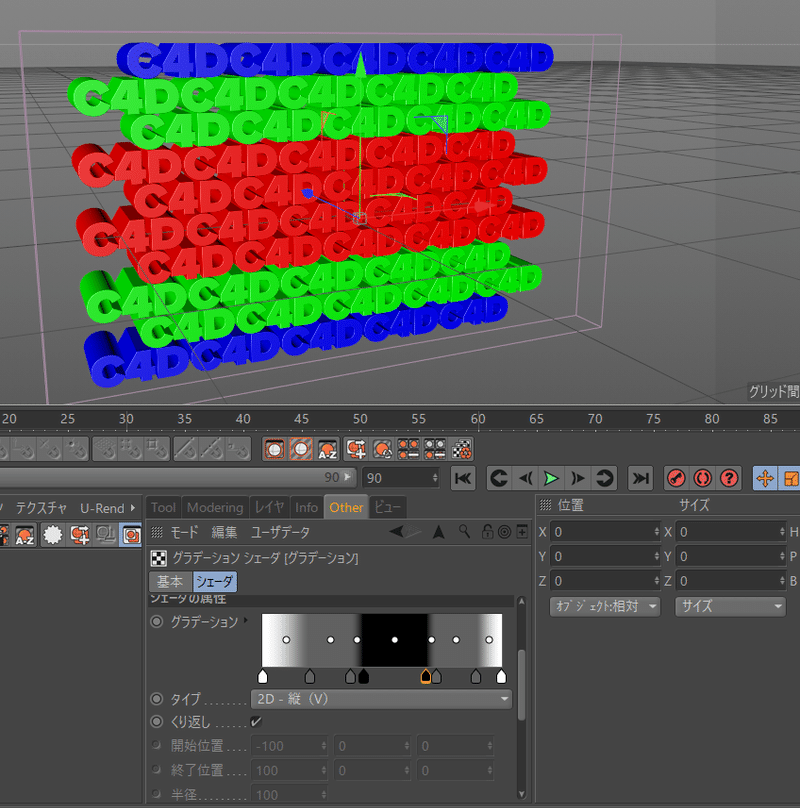Select the black gradient knot

coord(363,676)
